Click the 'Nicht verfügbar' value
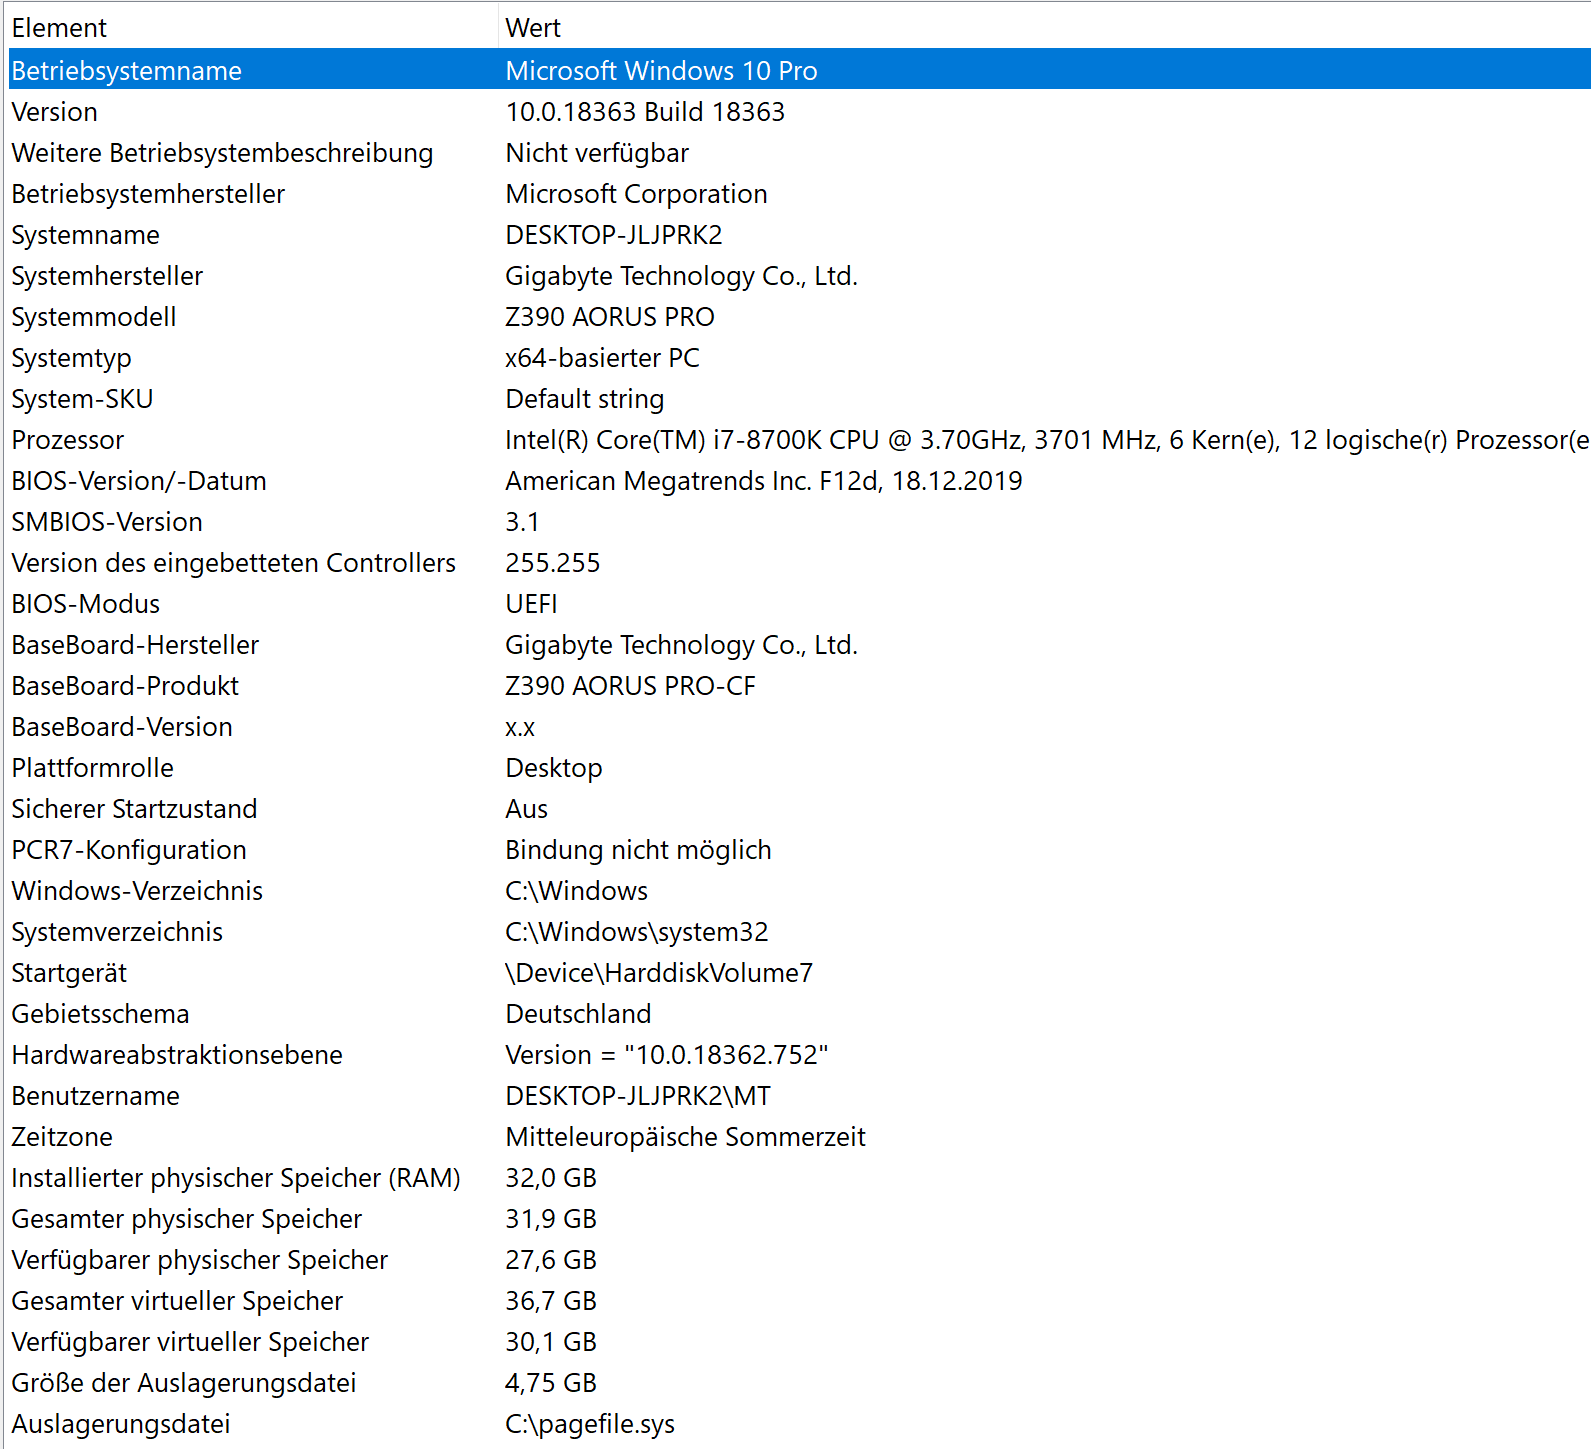 point(597,153)
